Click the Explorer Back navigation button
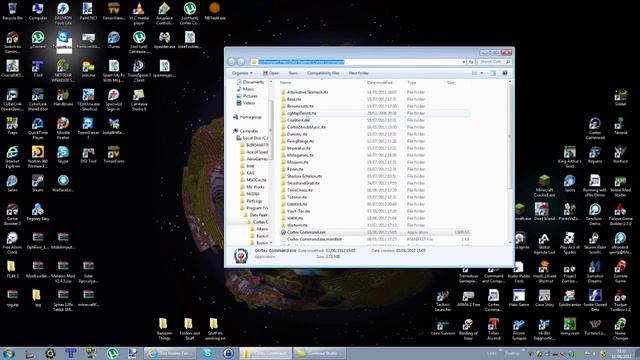Screen dimensions: 640x360 click(x=231, y=62)
